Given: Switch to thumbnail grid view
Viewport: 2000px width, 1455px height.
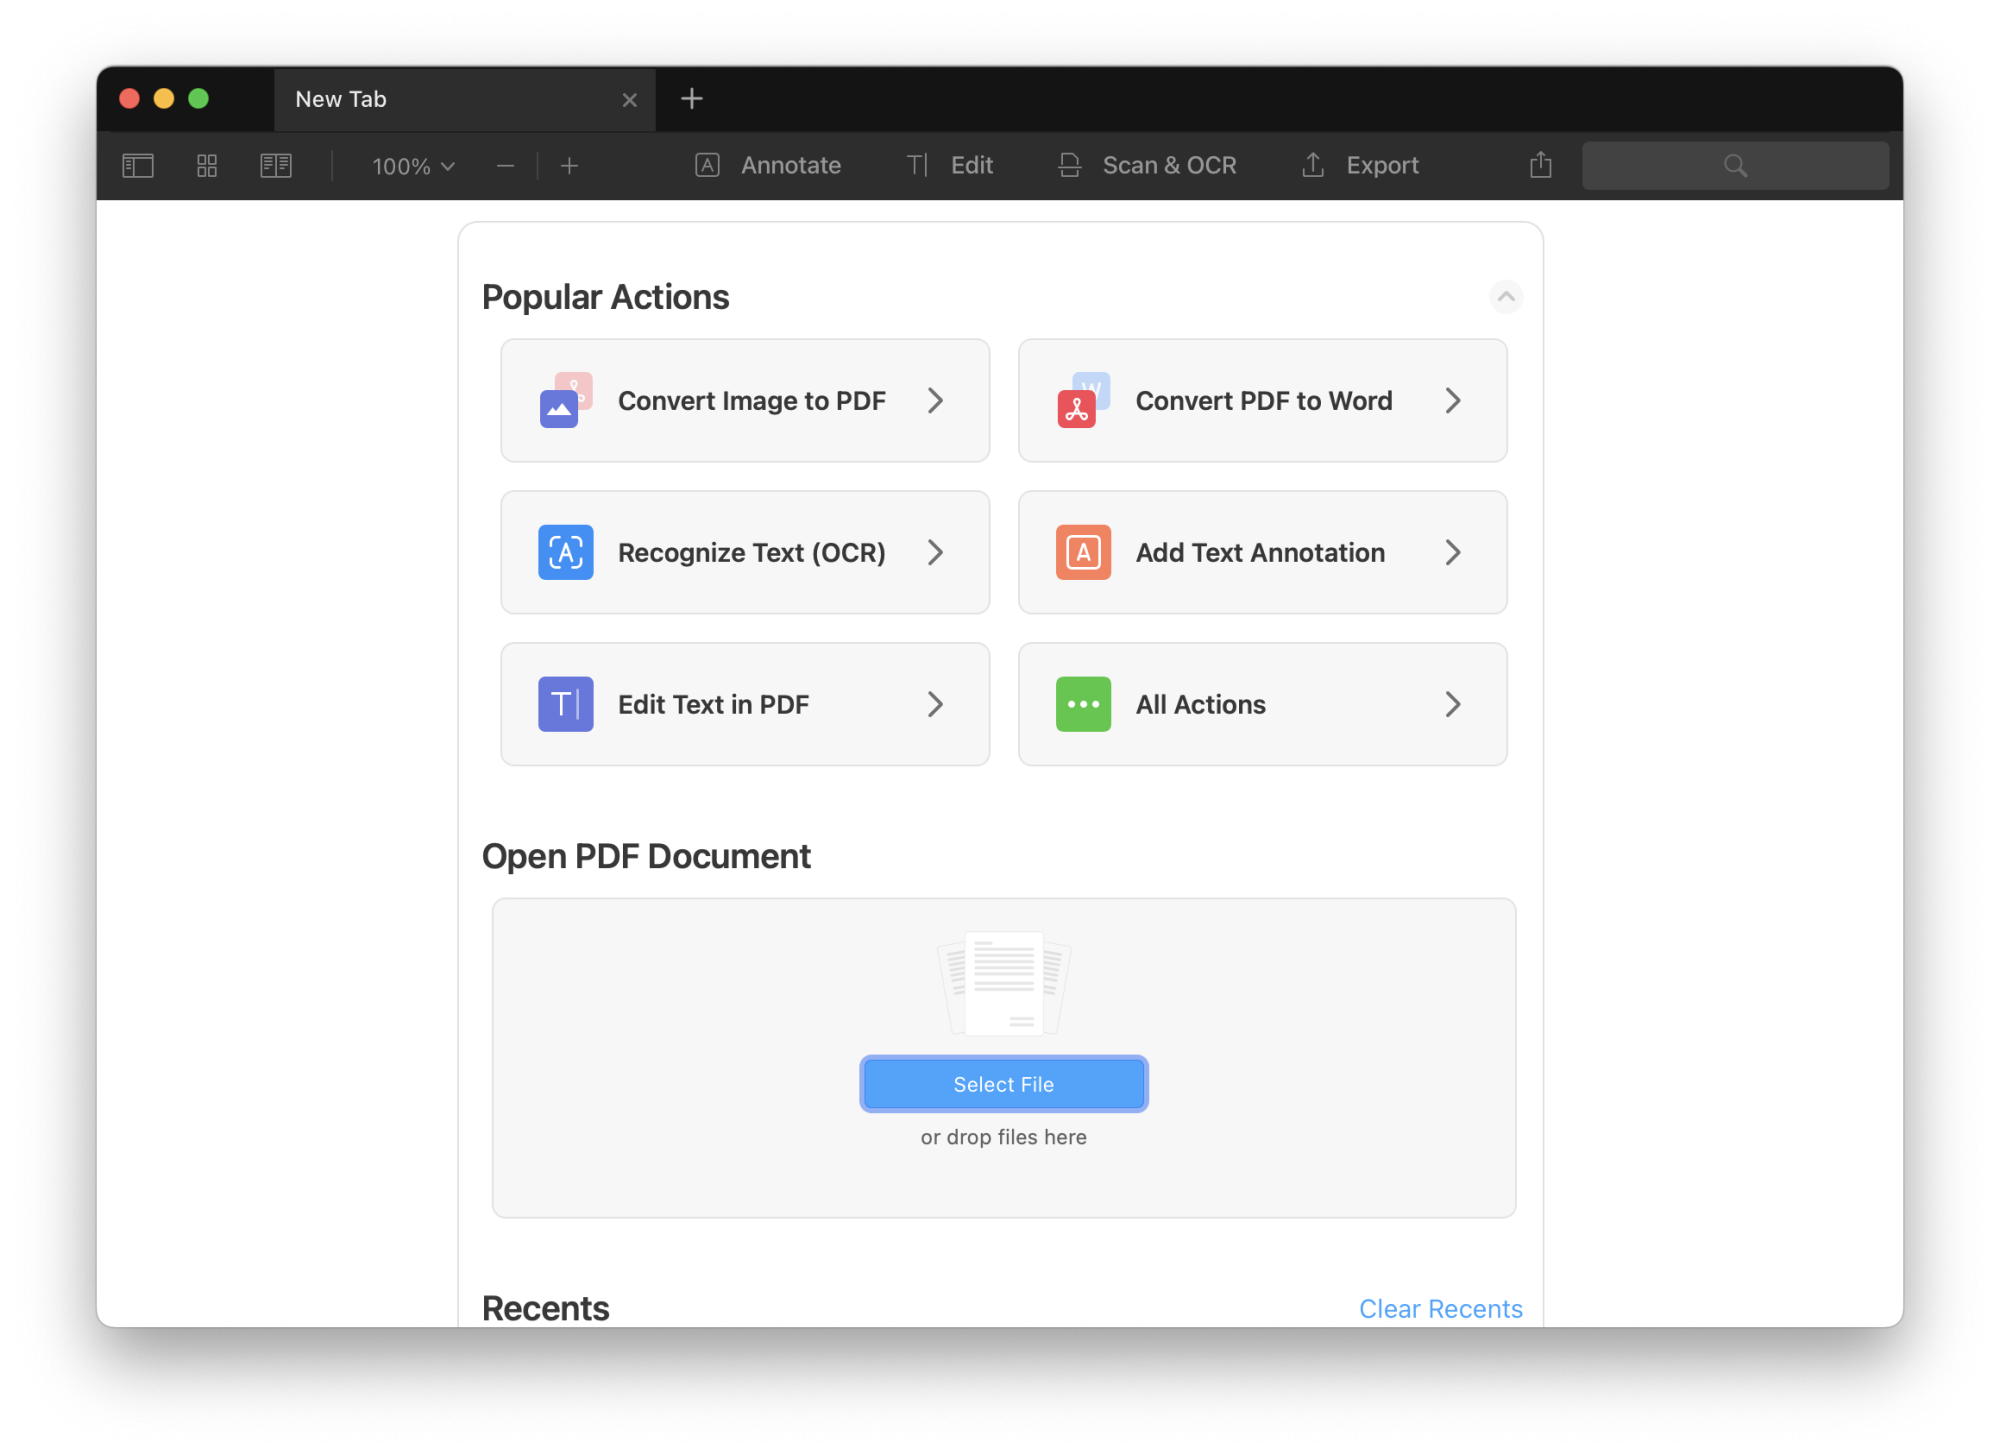Looking at the screenshot, I should coord(207,166).
